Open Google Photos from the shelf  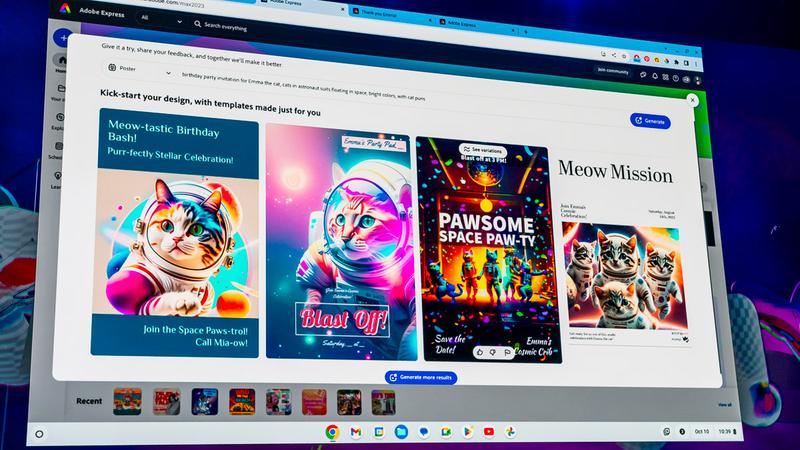click(x=510, y=432)
